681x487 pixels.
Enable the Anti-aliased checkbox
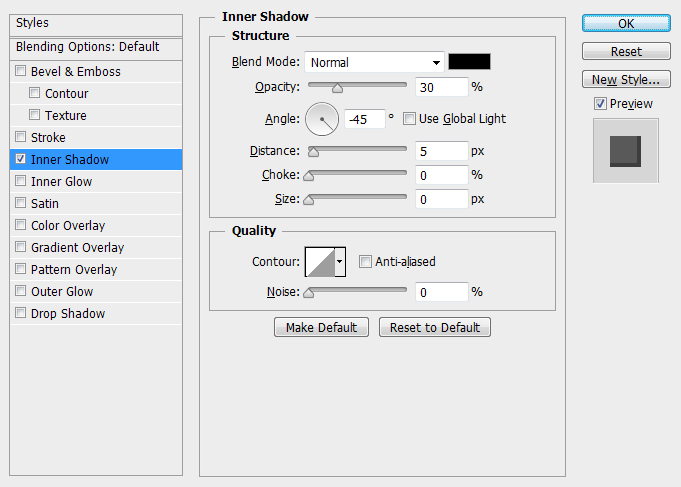(x=365, y=262)
